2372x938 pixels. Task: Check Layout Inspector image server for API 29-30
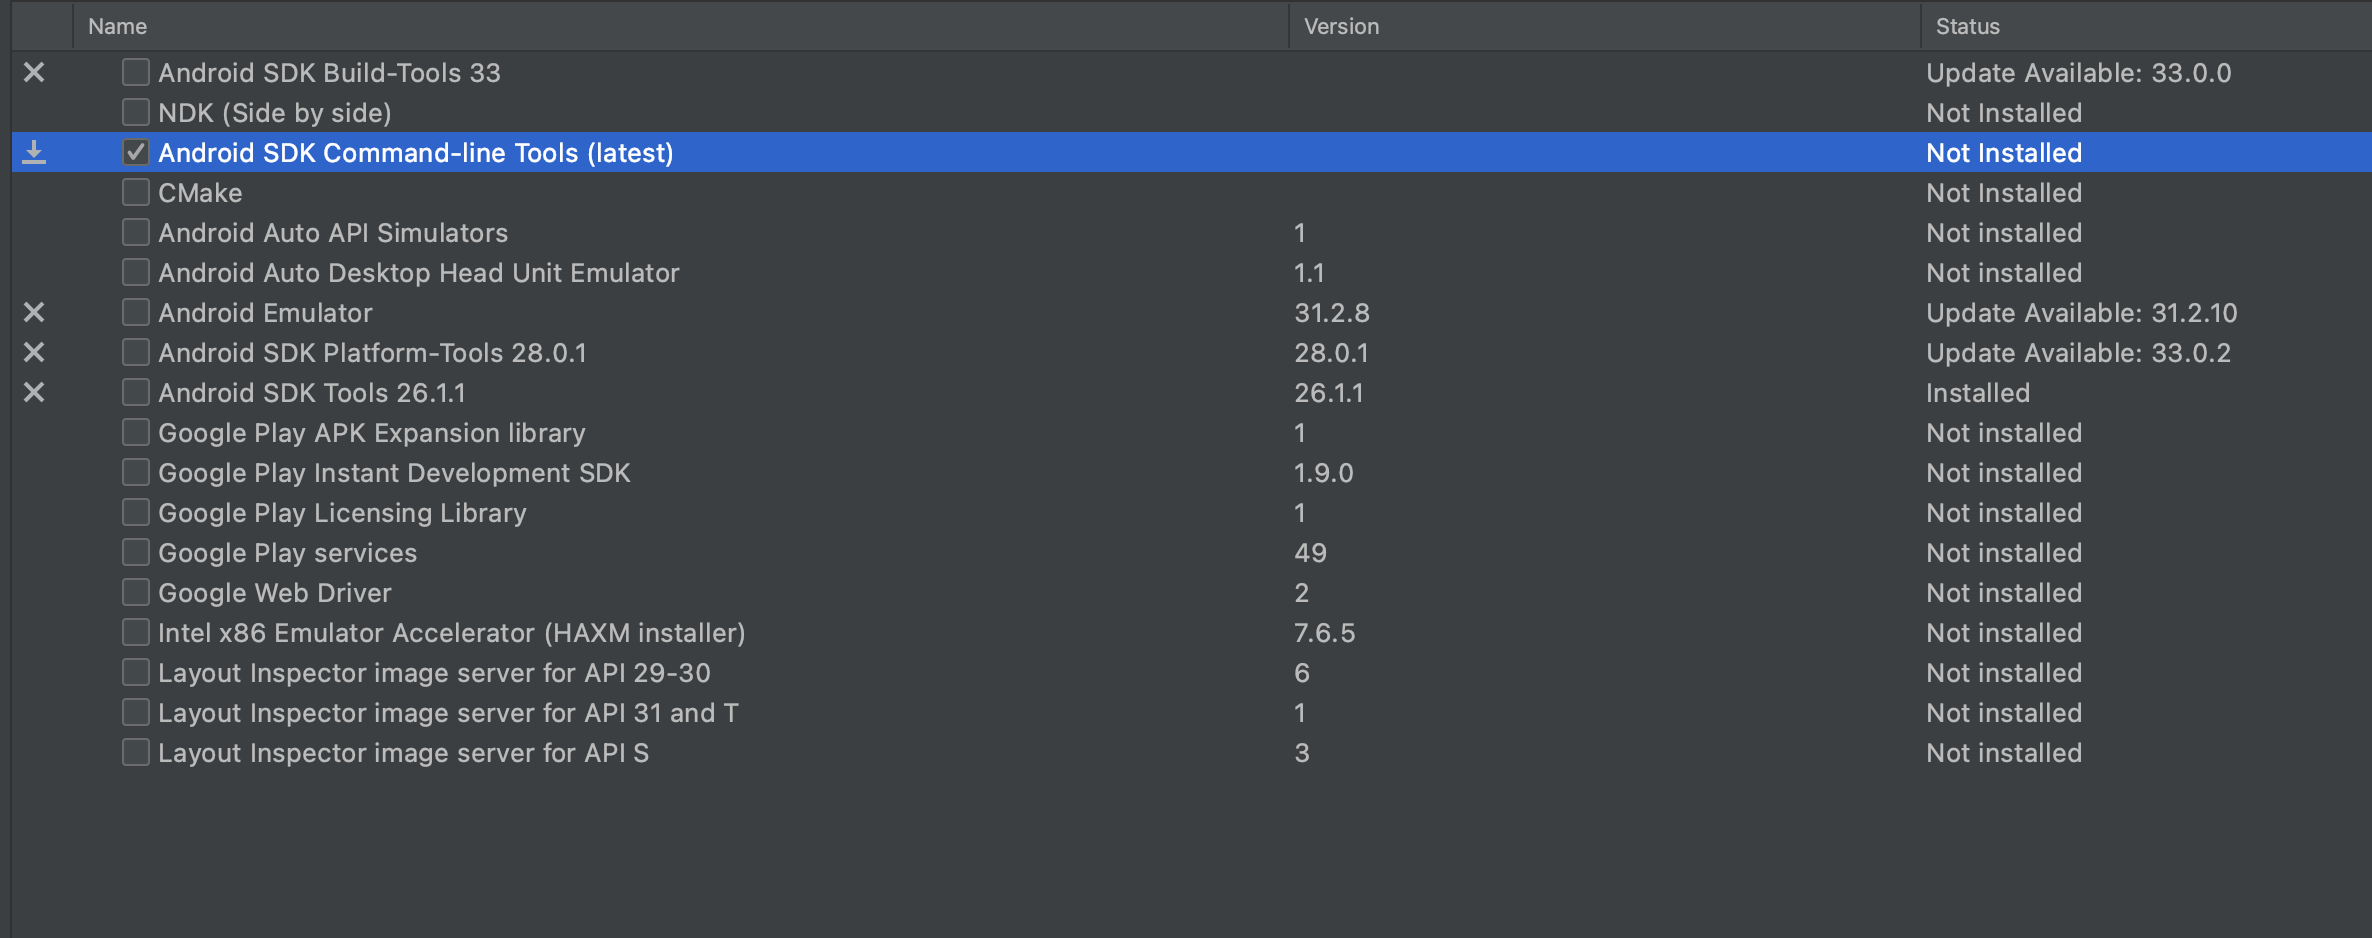tap(136, 672)
